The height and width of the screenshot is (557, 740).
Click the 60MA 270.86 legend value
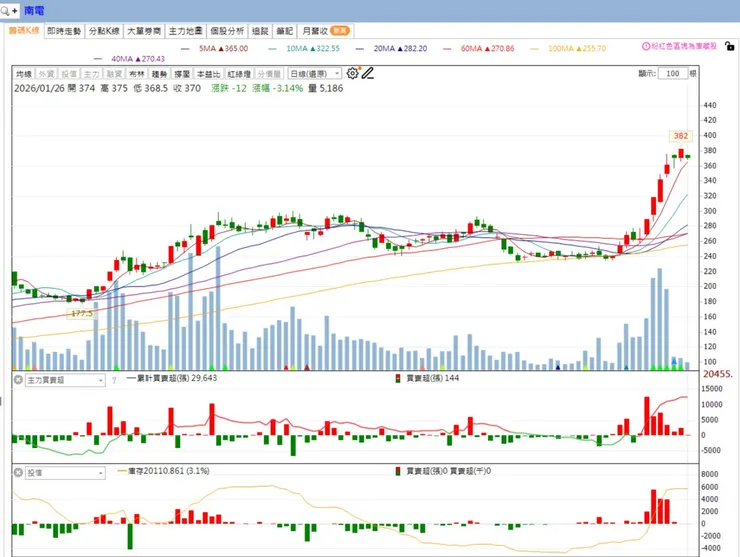point(488,49)
